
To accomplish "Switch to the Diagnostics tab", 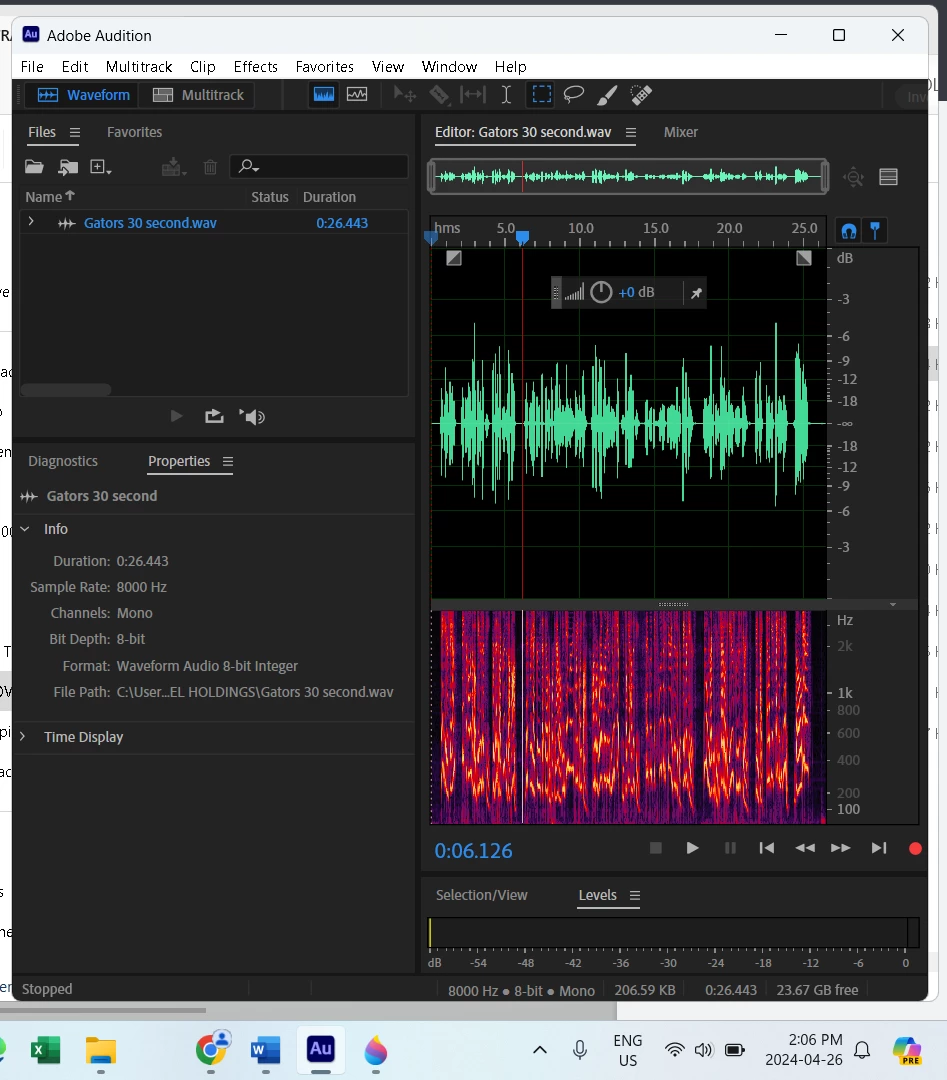I will (x=63, y=461).
